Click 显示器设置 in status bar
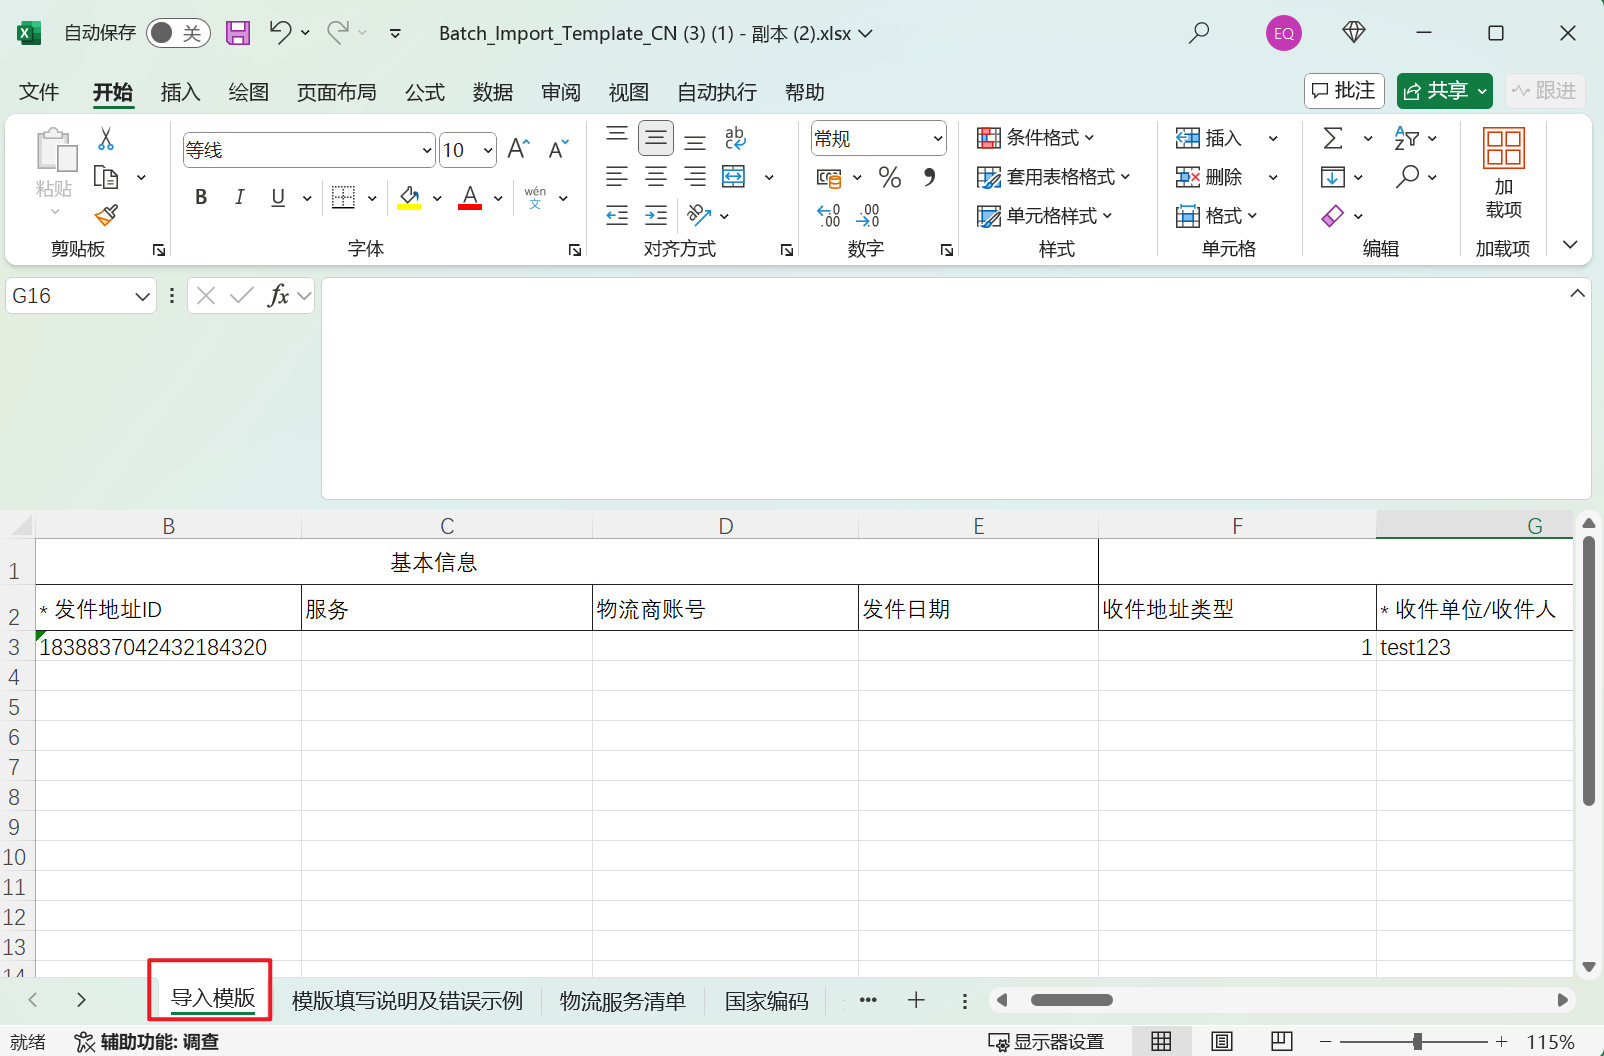The height and width of the screenshot is (1056, 1604). [1046, 1042]
